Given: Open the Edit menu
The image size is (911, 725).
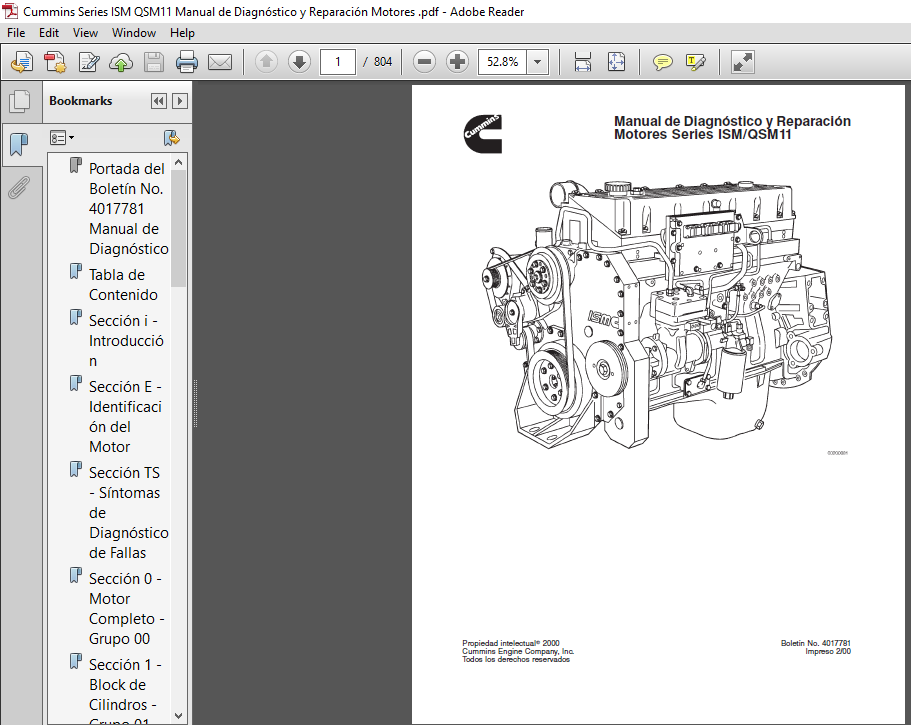Looking at the screenshot, I should pos(49,33).
